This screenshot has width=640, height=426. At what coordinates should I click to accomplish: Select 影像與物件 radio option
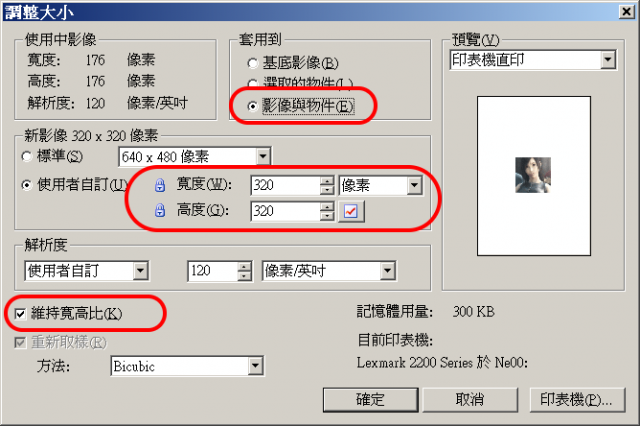pos(253,106)
